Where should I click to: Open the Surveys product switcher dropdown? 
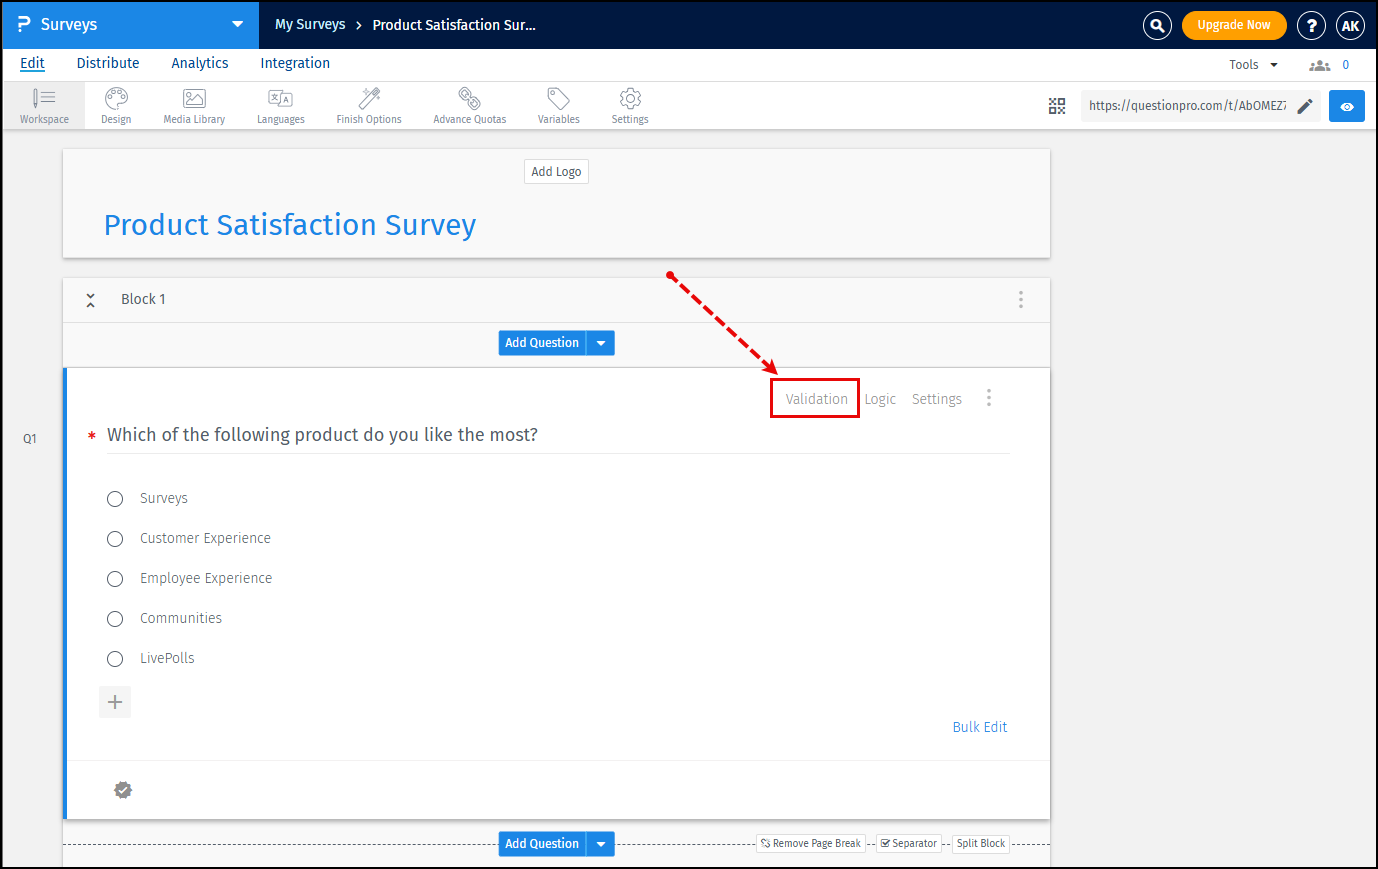tap(237, 24)
